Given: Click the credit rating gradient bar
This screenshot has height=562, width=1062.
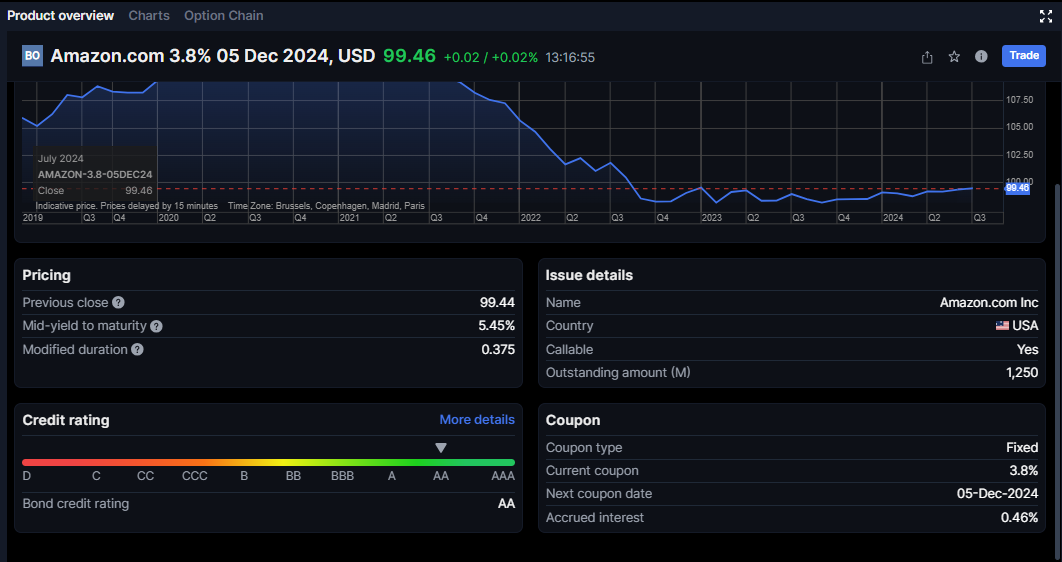Looking at the screenshot, I should 268,462.
